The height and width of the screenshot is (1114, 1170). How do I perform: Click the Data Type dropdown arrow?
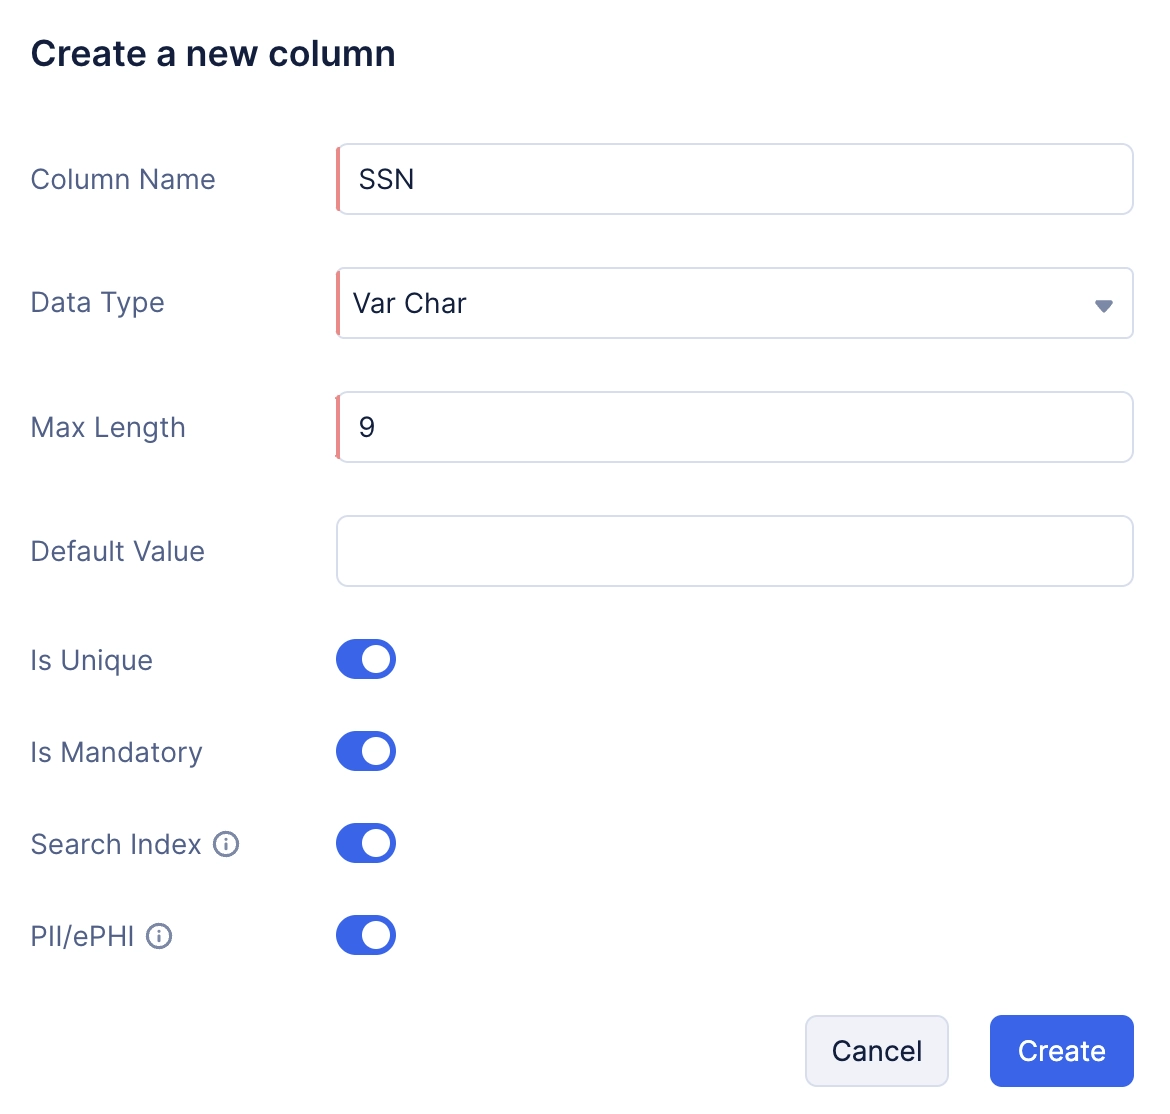1104,305
